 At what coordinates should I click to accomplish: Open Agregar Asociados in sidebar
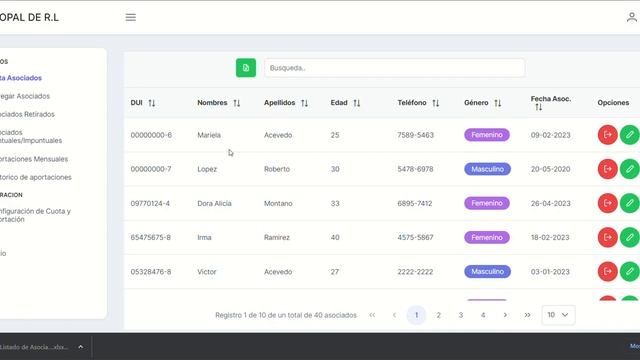point(25,96)
